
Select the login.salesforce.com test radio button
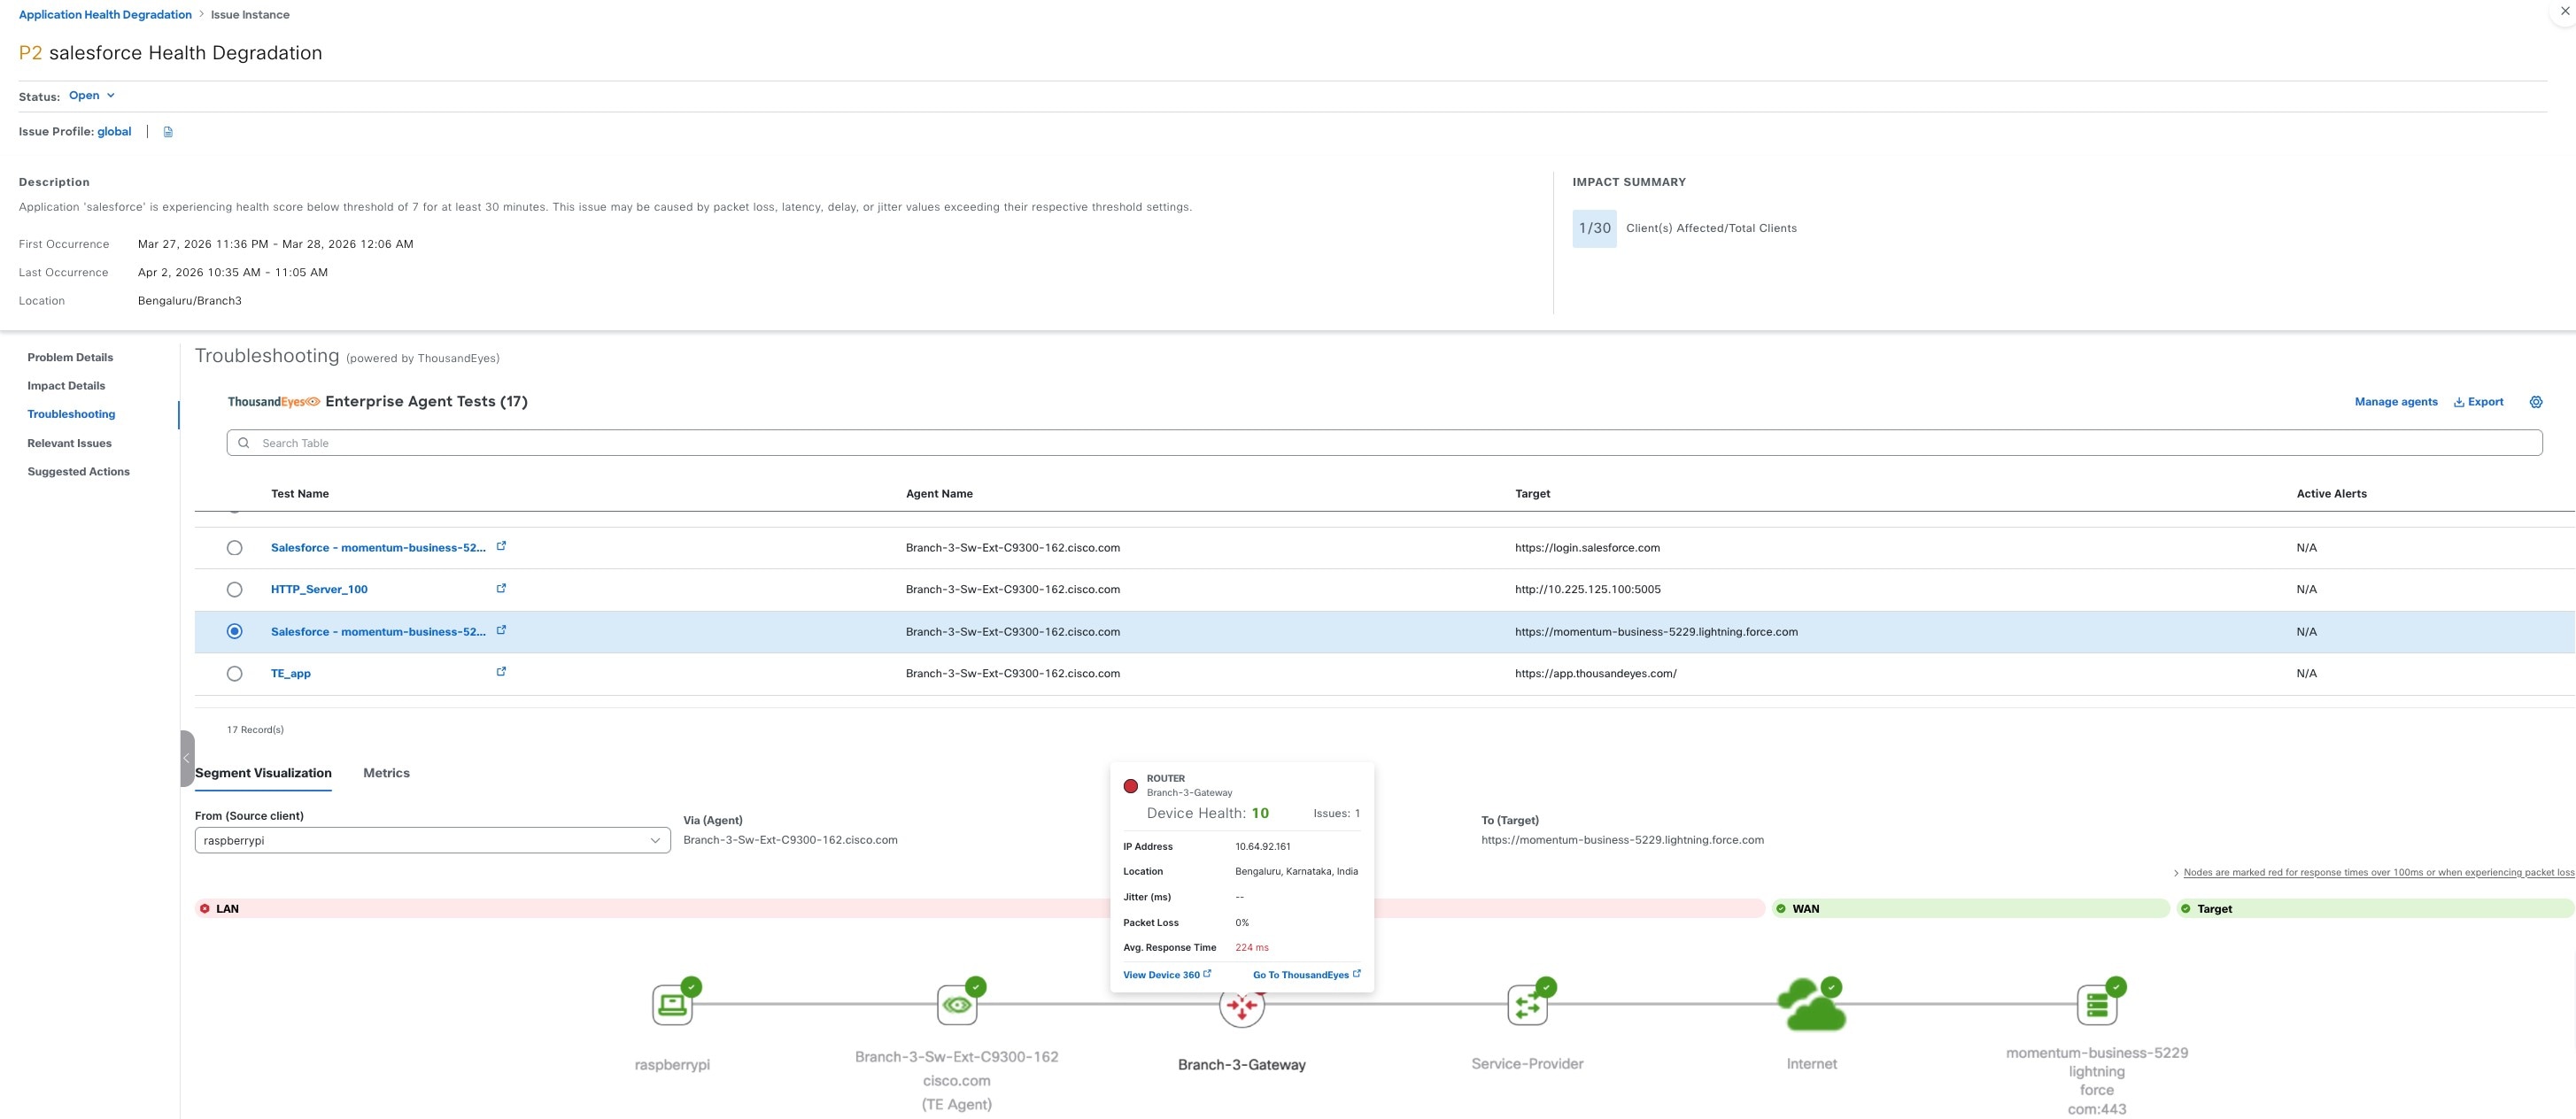tap(234, 548)
